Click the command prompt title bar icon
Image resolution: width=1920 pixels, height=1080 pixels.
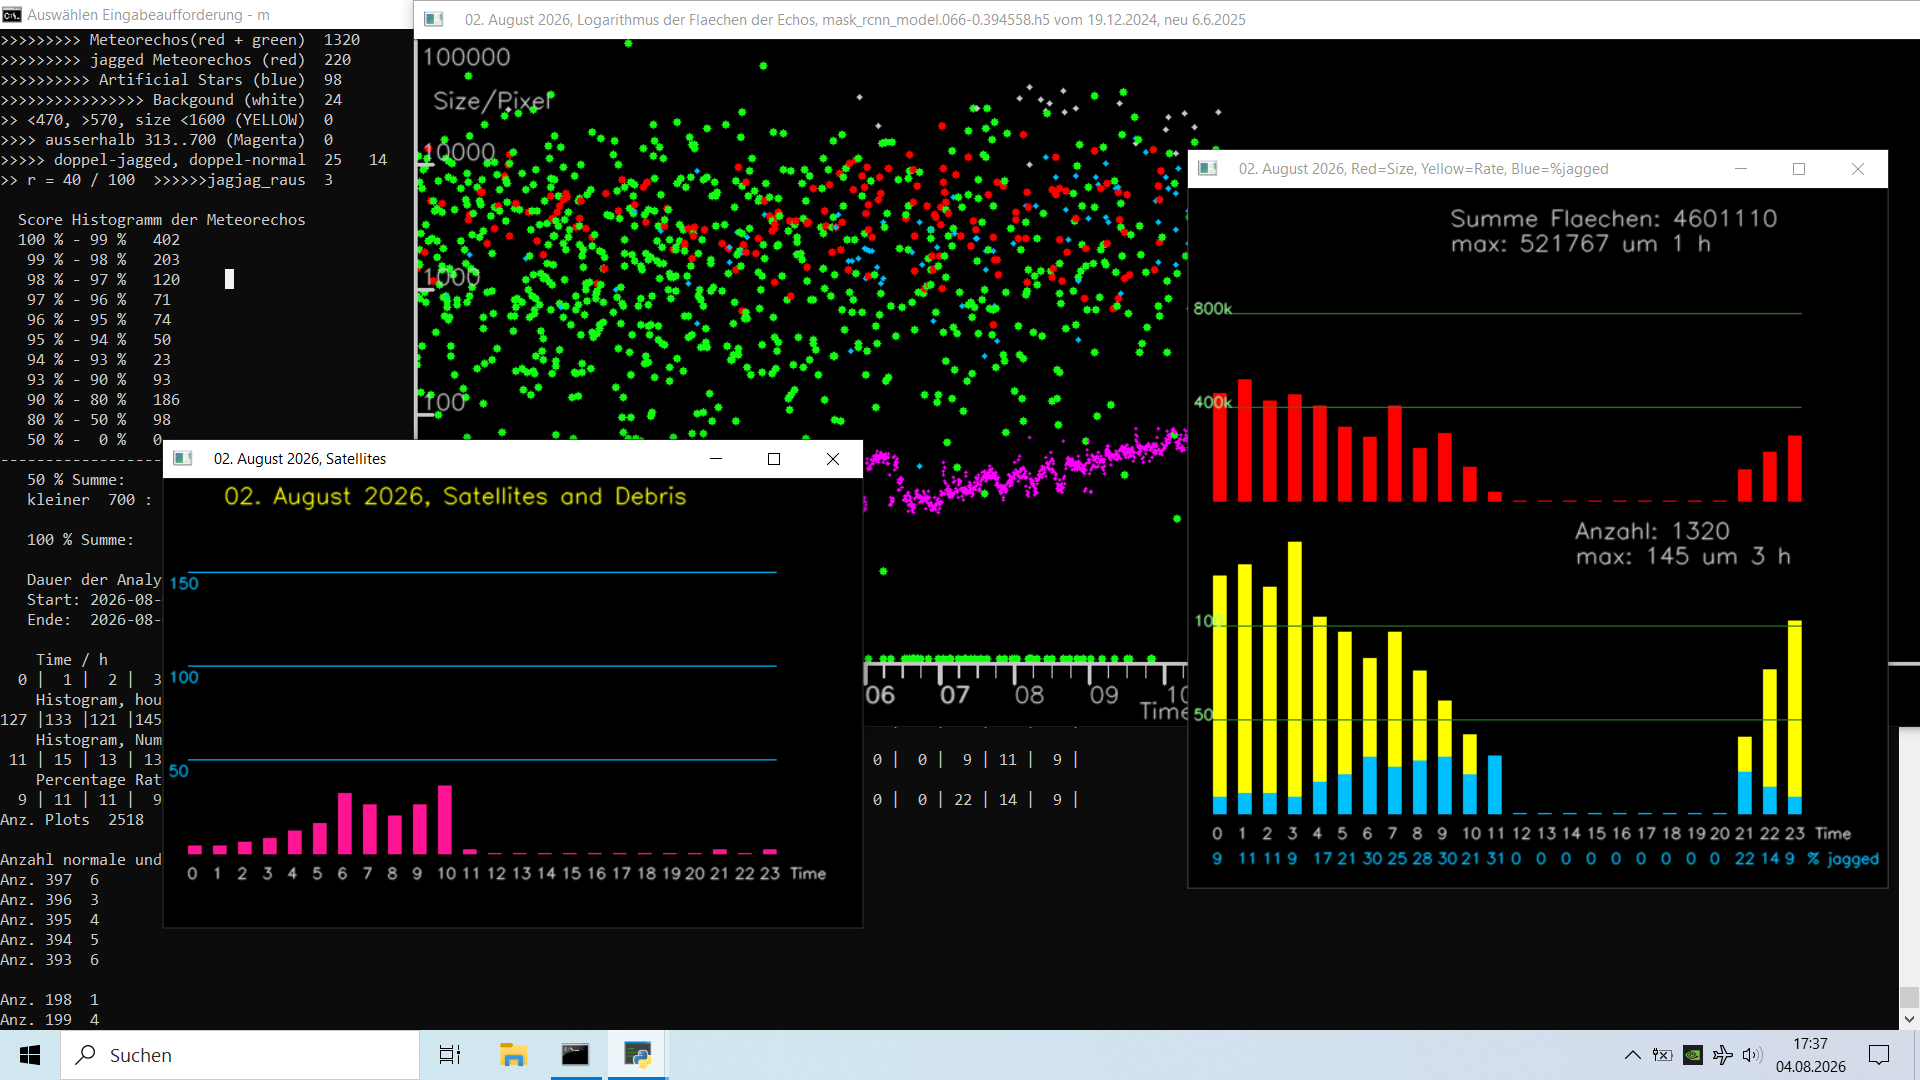pyautogui.click(x=12, y=15)
